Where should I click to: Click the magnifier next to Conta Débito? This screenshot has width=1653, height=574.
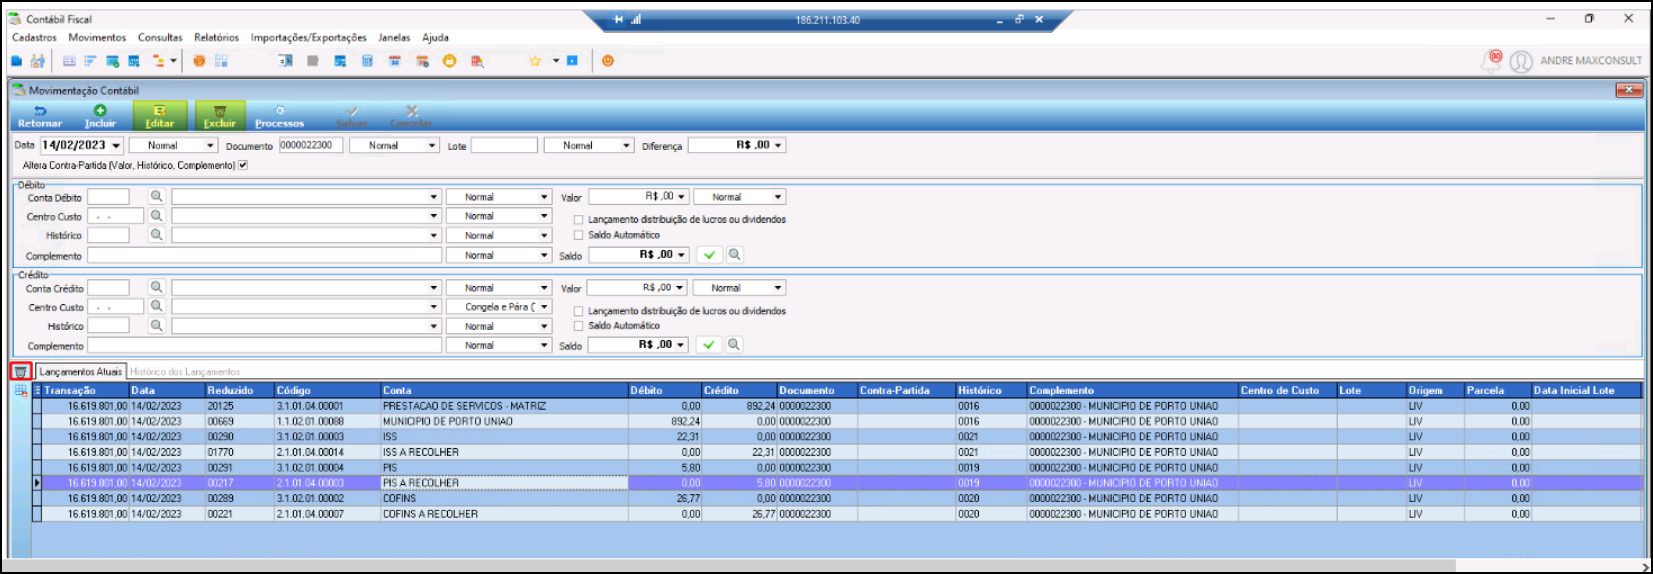click(x=156, y=197)
